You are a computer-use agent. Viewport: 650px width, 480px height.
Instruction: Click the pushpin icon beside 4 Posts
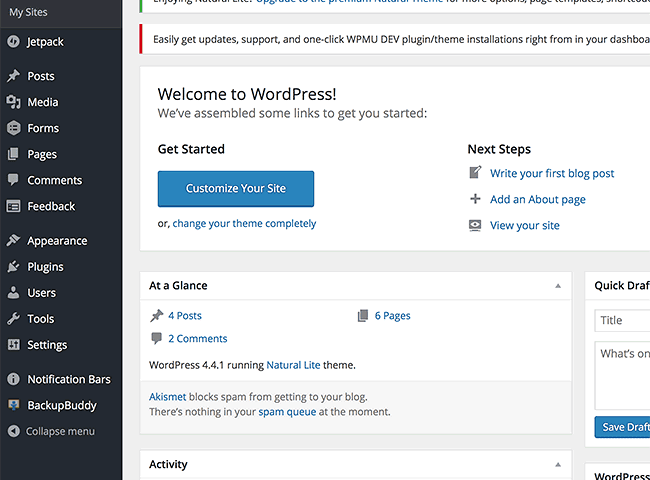click(x=156, y=316)
